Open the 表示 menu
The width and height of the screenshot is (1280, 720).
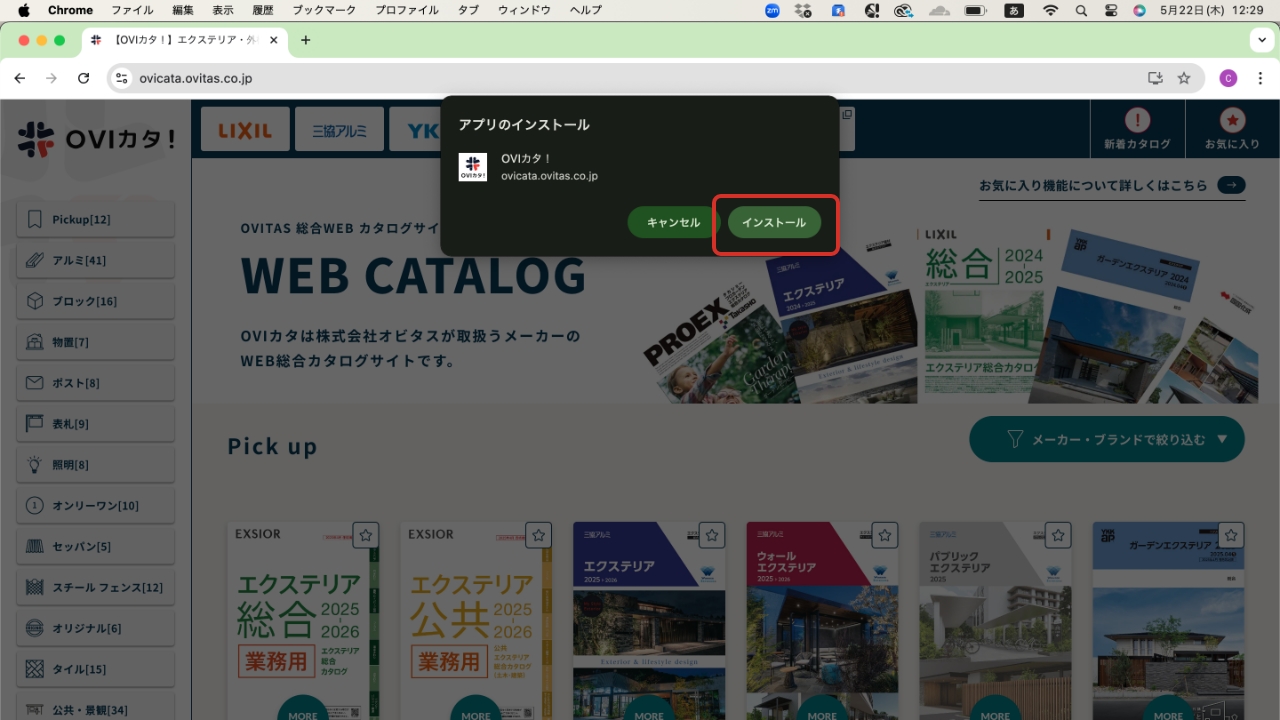click(x=223, y=10)
